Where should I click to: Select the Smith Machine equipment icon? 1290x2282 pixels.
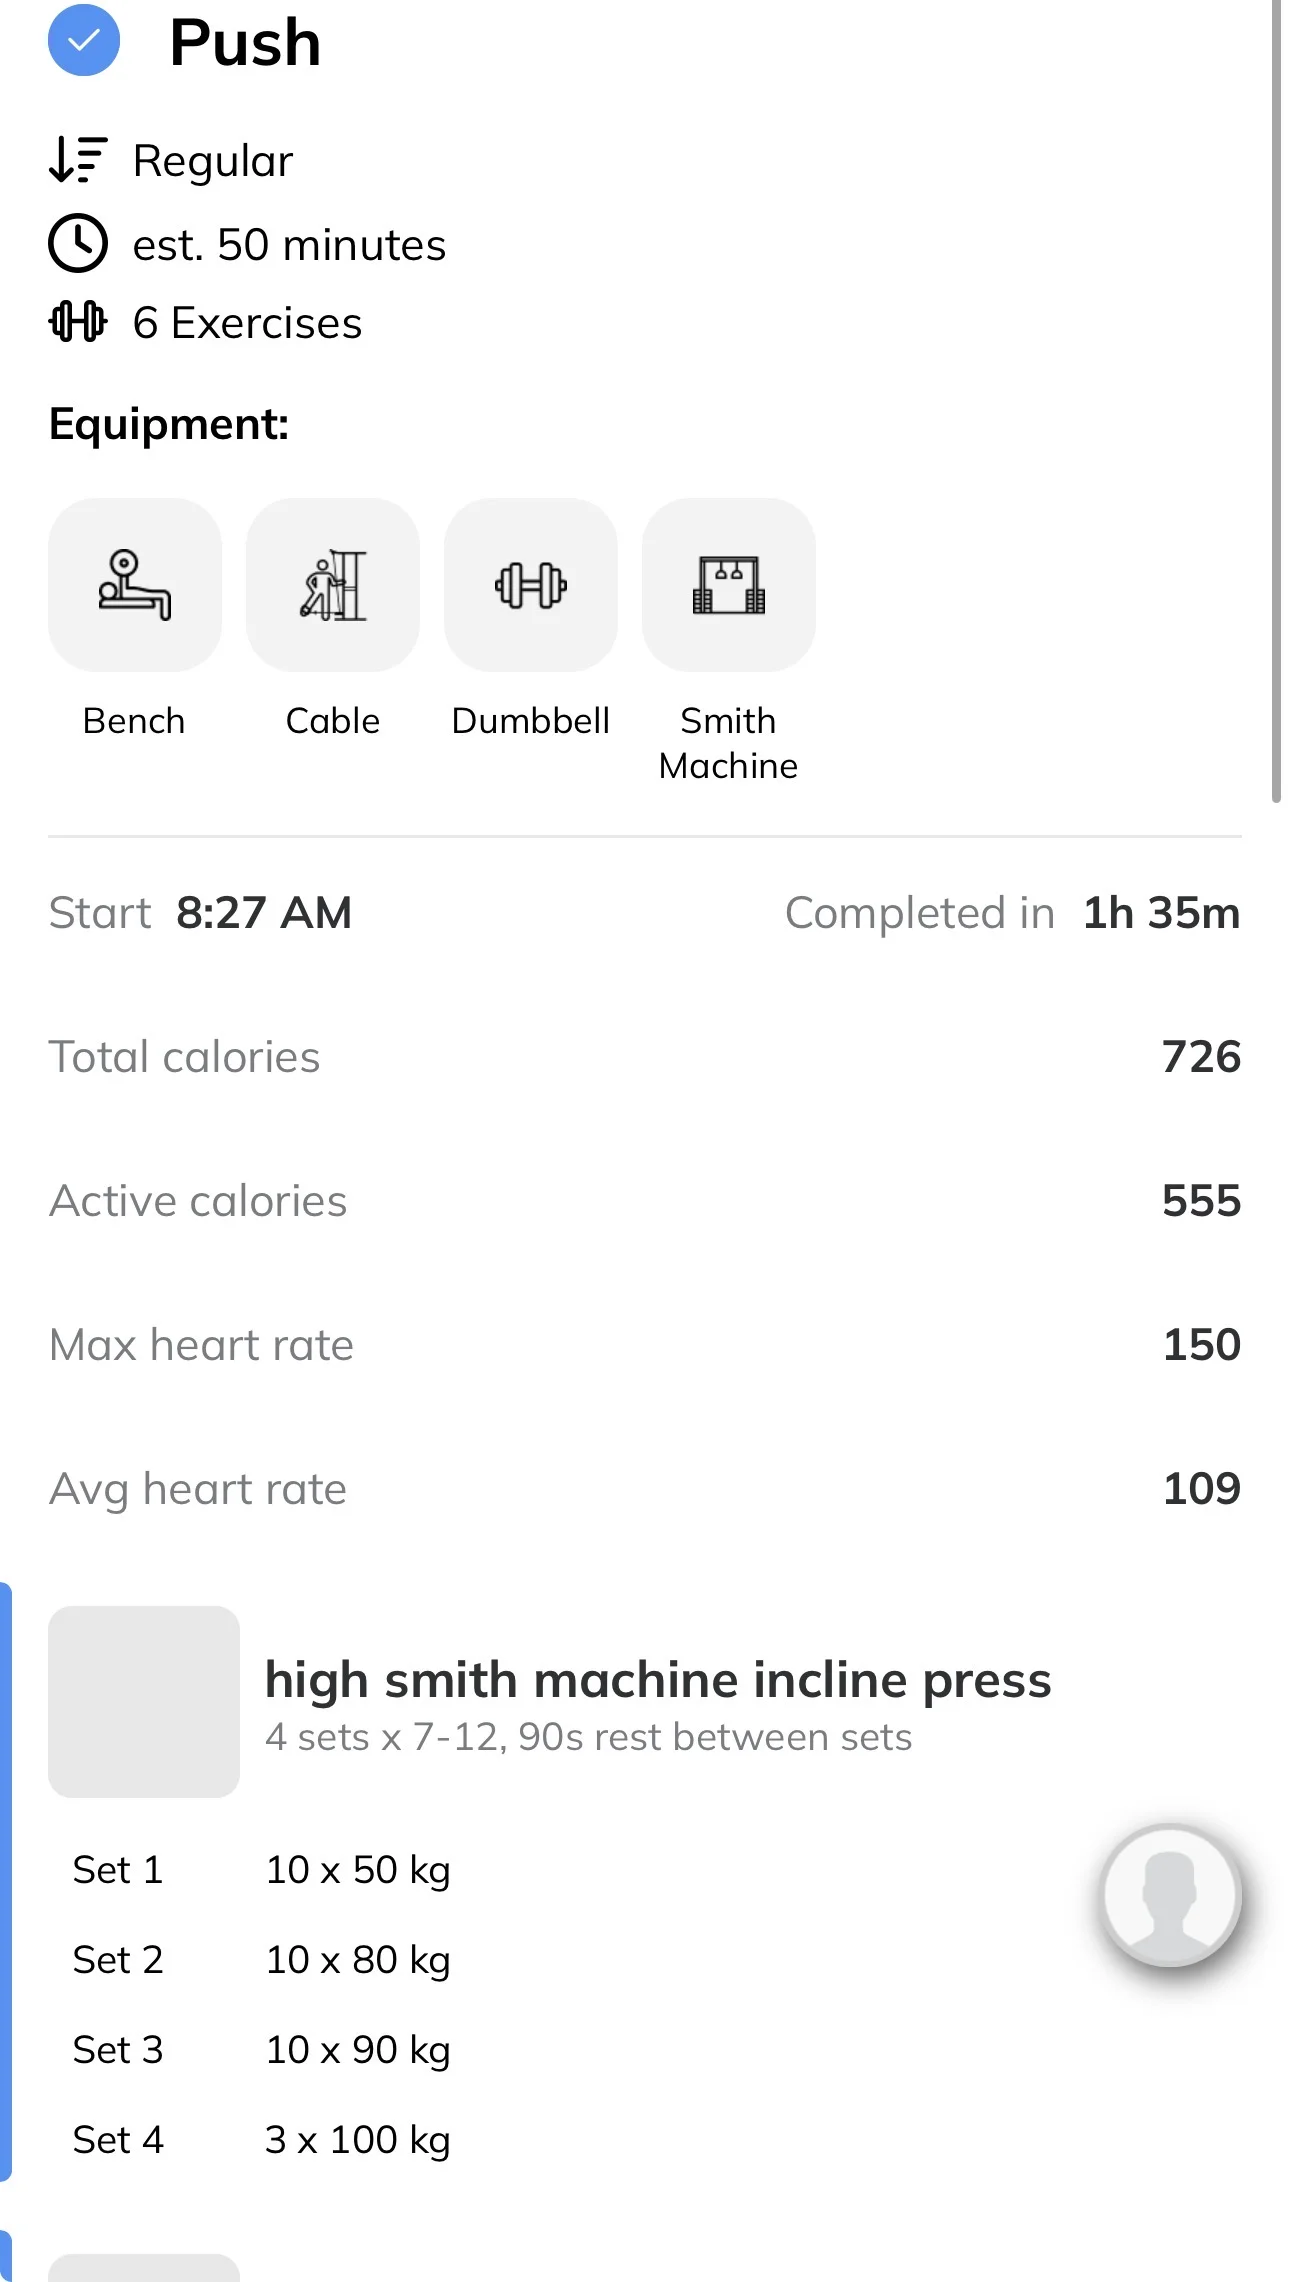(x=728, y=585)
